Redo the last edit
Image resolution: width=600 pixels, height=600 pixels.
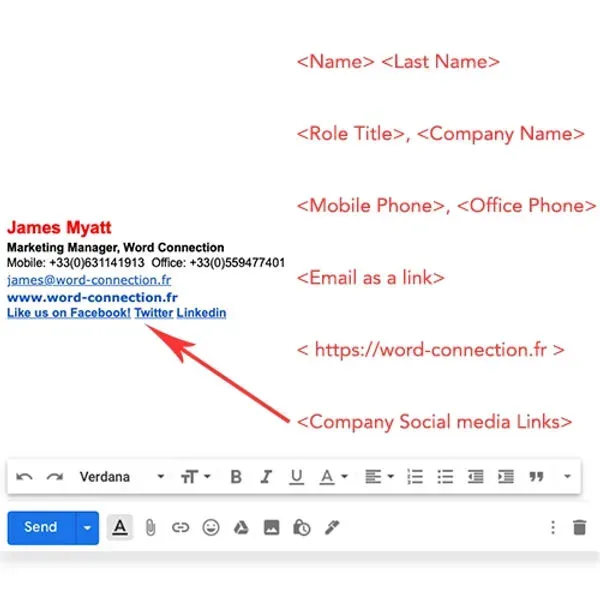coord(55,477)
